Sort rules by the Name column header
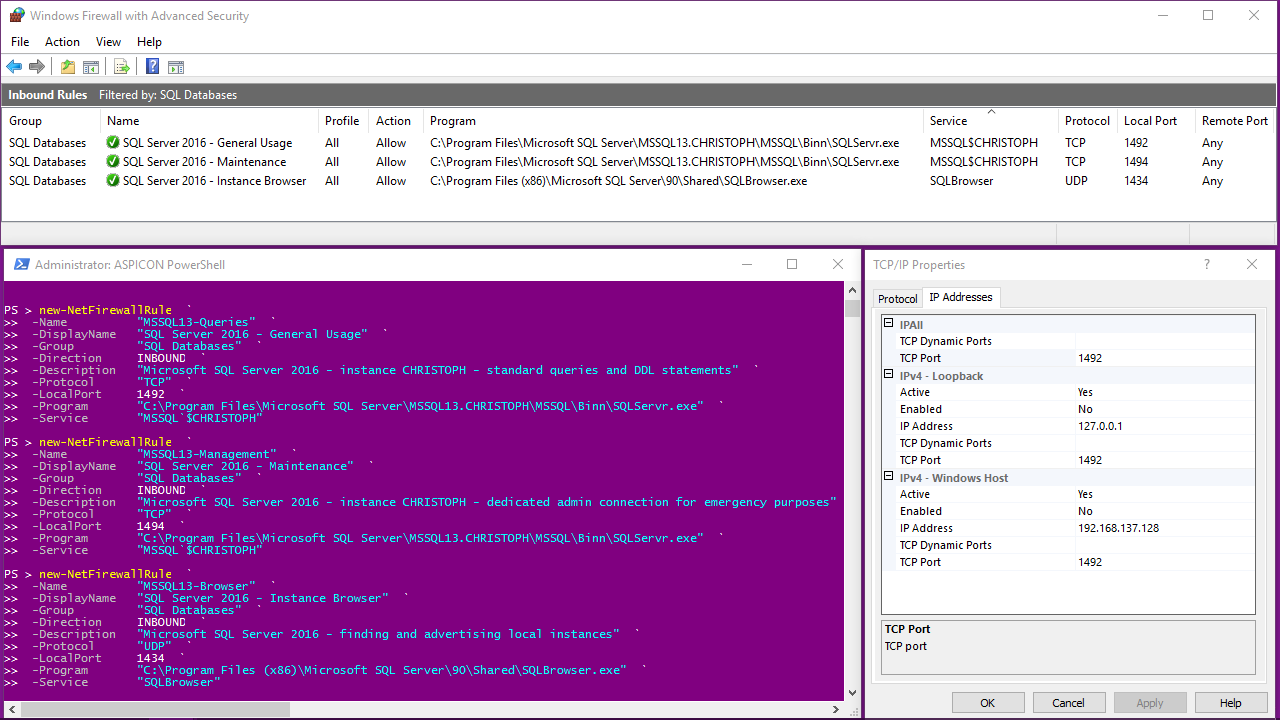This screenshot has height=720, width=1280. 209,121
